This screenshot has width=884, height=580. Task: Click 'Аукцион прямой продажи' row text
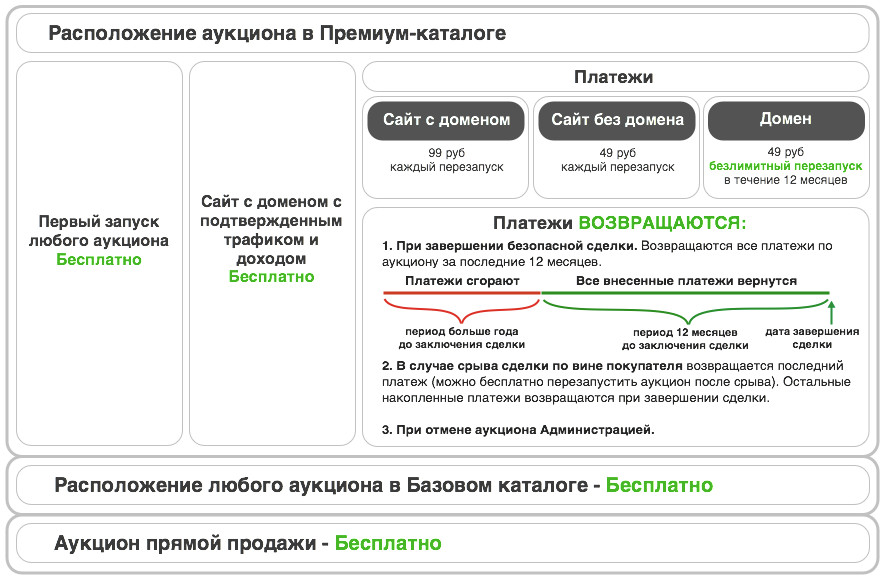point(185,543)
